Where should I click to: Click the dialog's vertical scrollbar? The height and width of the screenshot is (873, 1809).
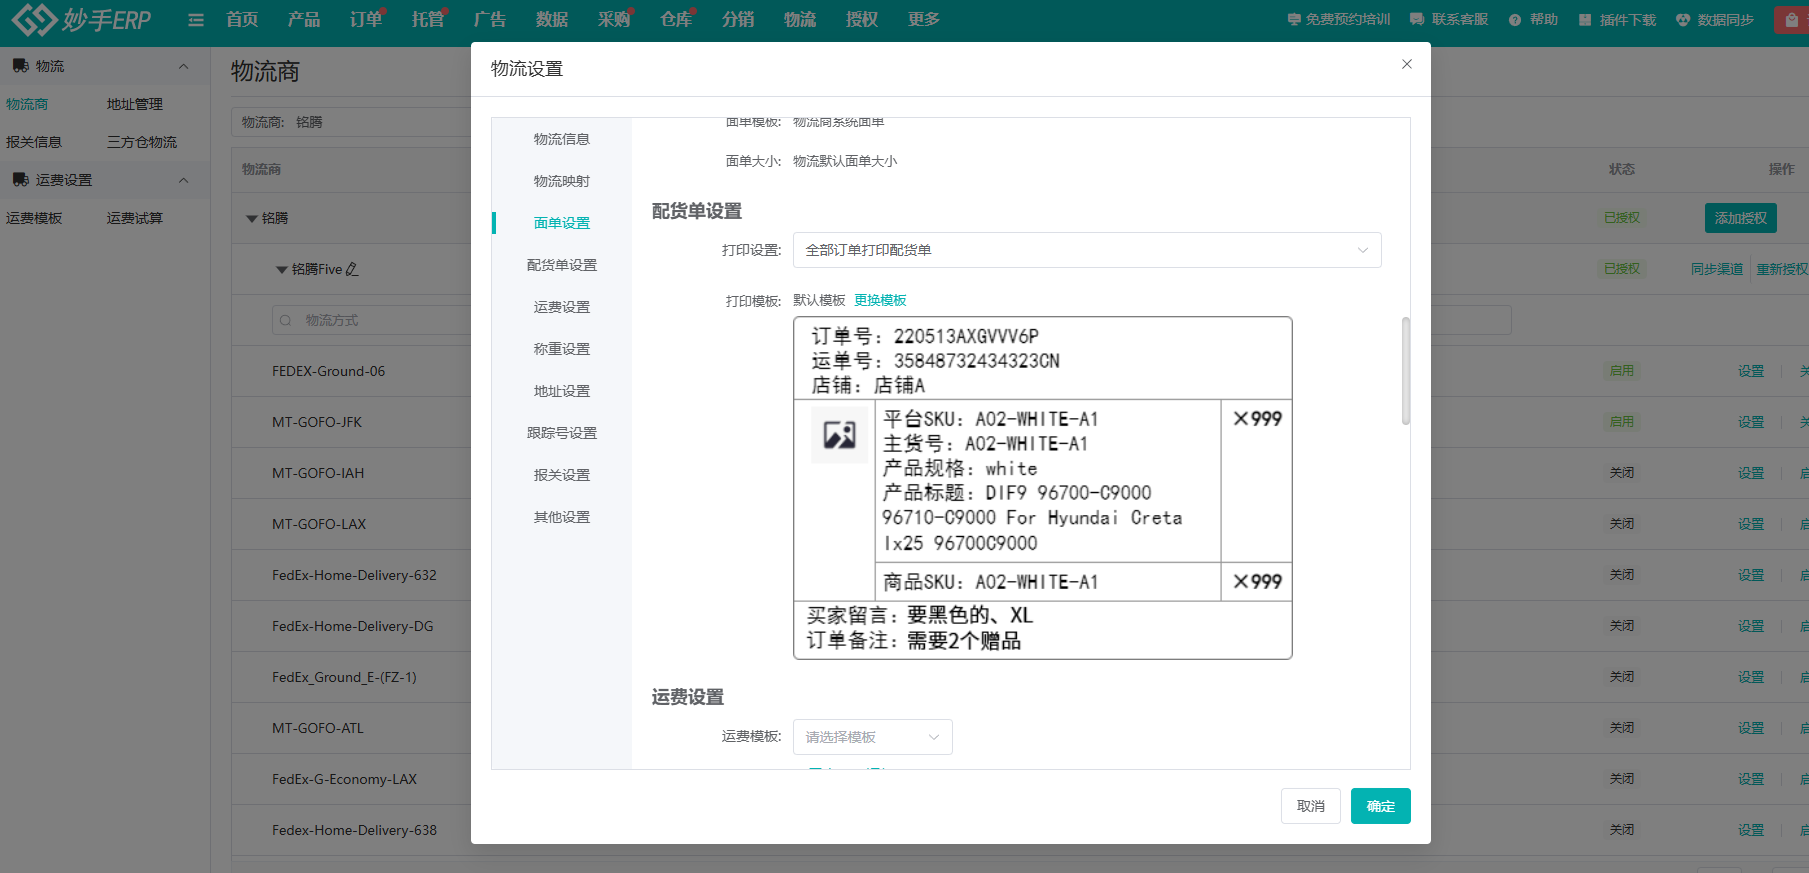[x=1405, y=371]
